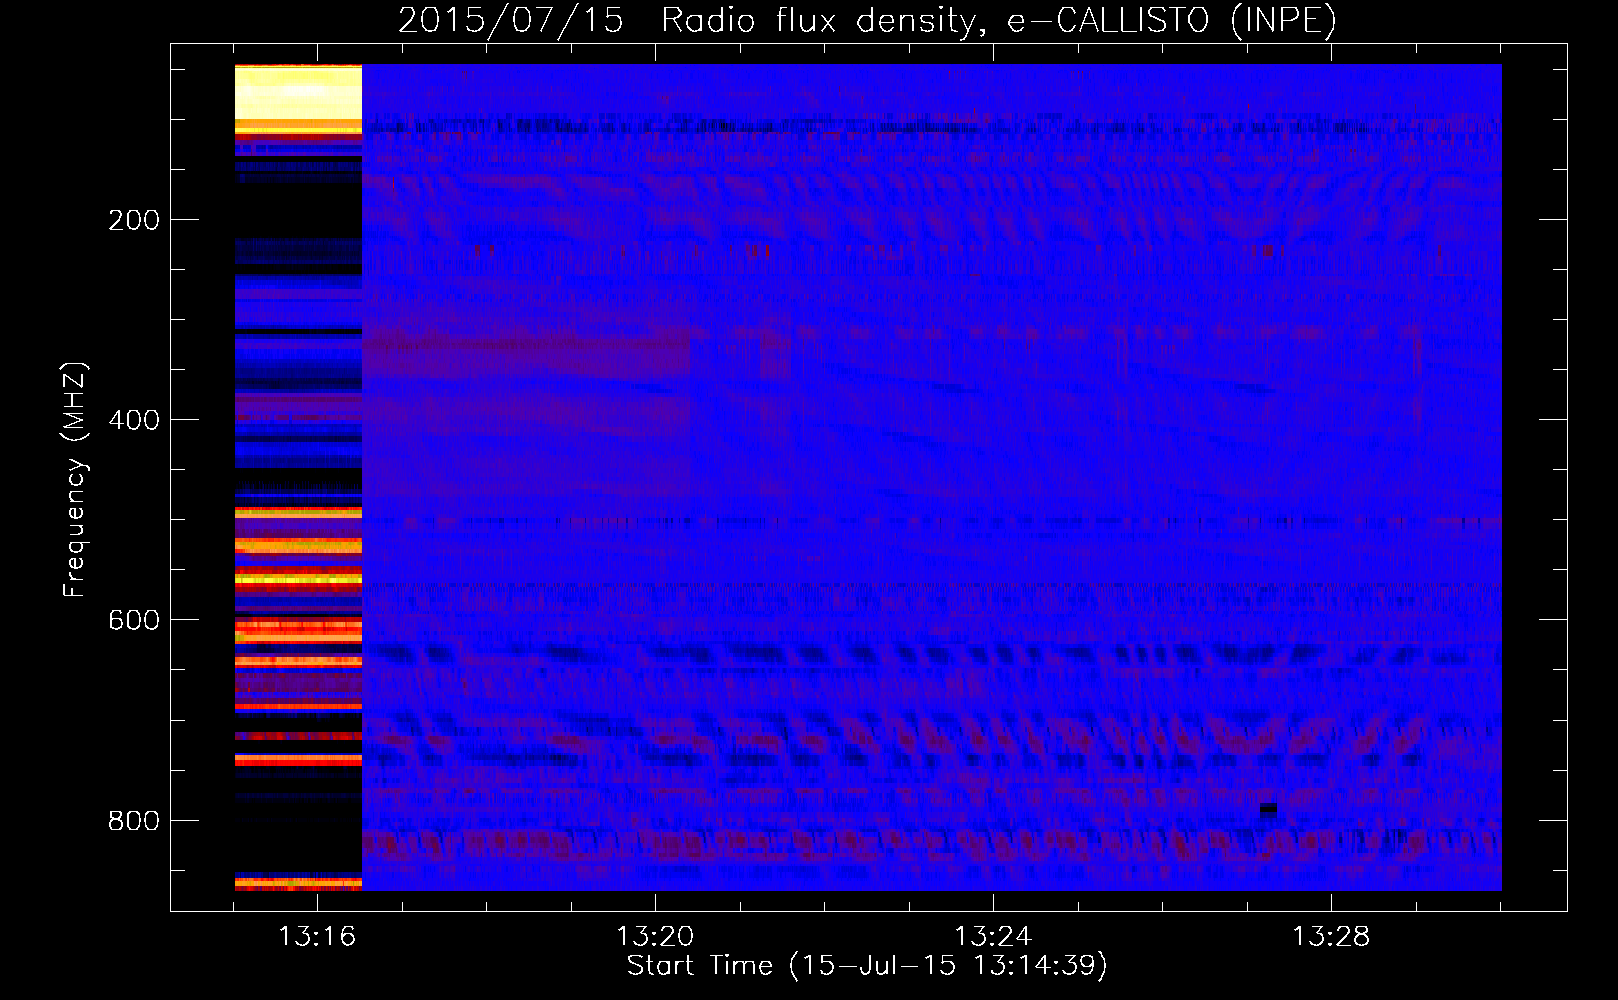This screenshot has height=1000, width=1618.
Task: Click the 400 MHz frequency tick label
Action: click(x=134, y=420)
